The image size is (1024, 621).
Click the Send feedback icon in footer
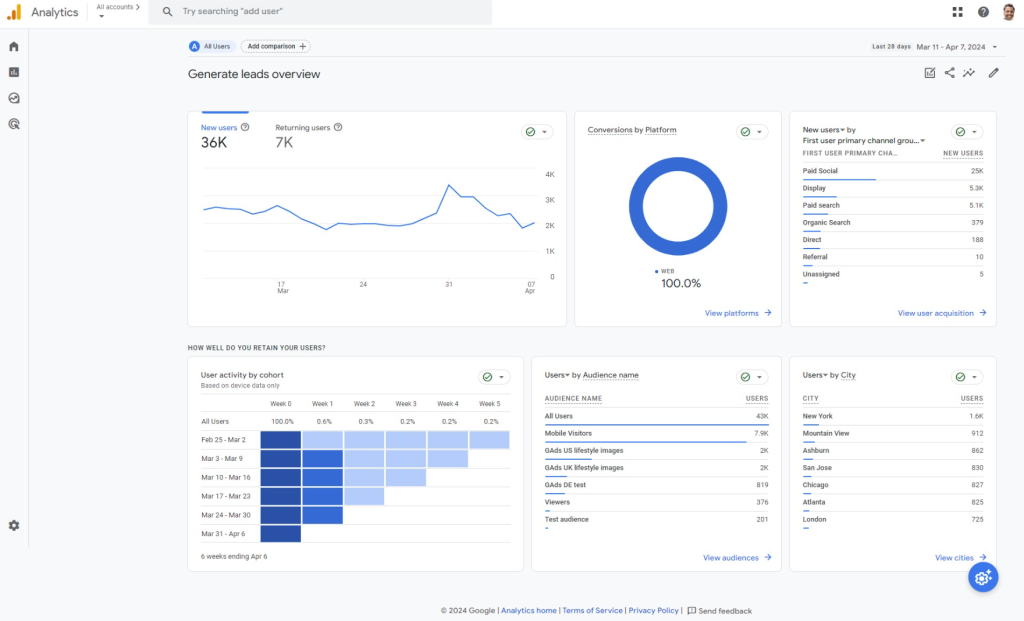[692, 611]
